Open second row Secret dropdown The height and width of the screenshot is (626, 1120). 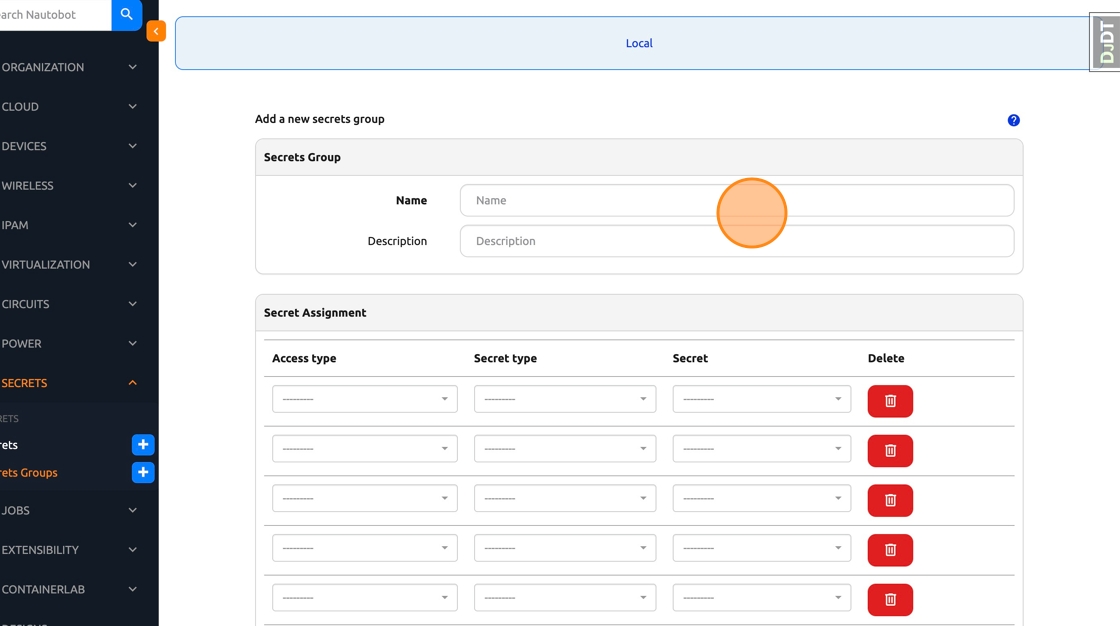point(761,449)
